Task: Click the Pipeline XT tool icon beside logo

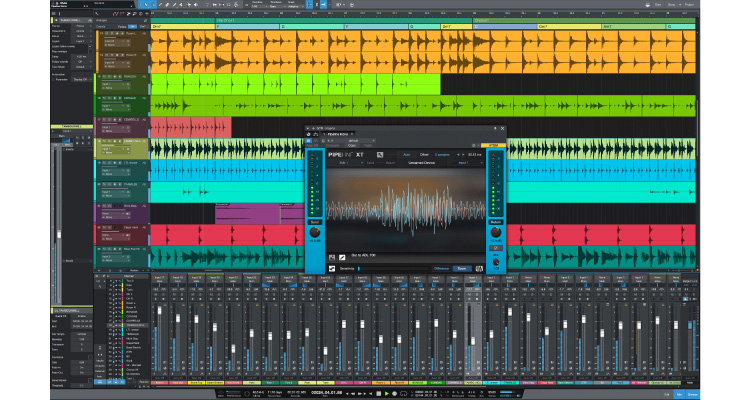Action: click(x=380, y=155)
